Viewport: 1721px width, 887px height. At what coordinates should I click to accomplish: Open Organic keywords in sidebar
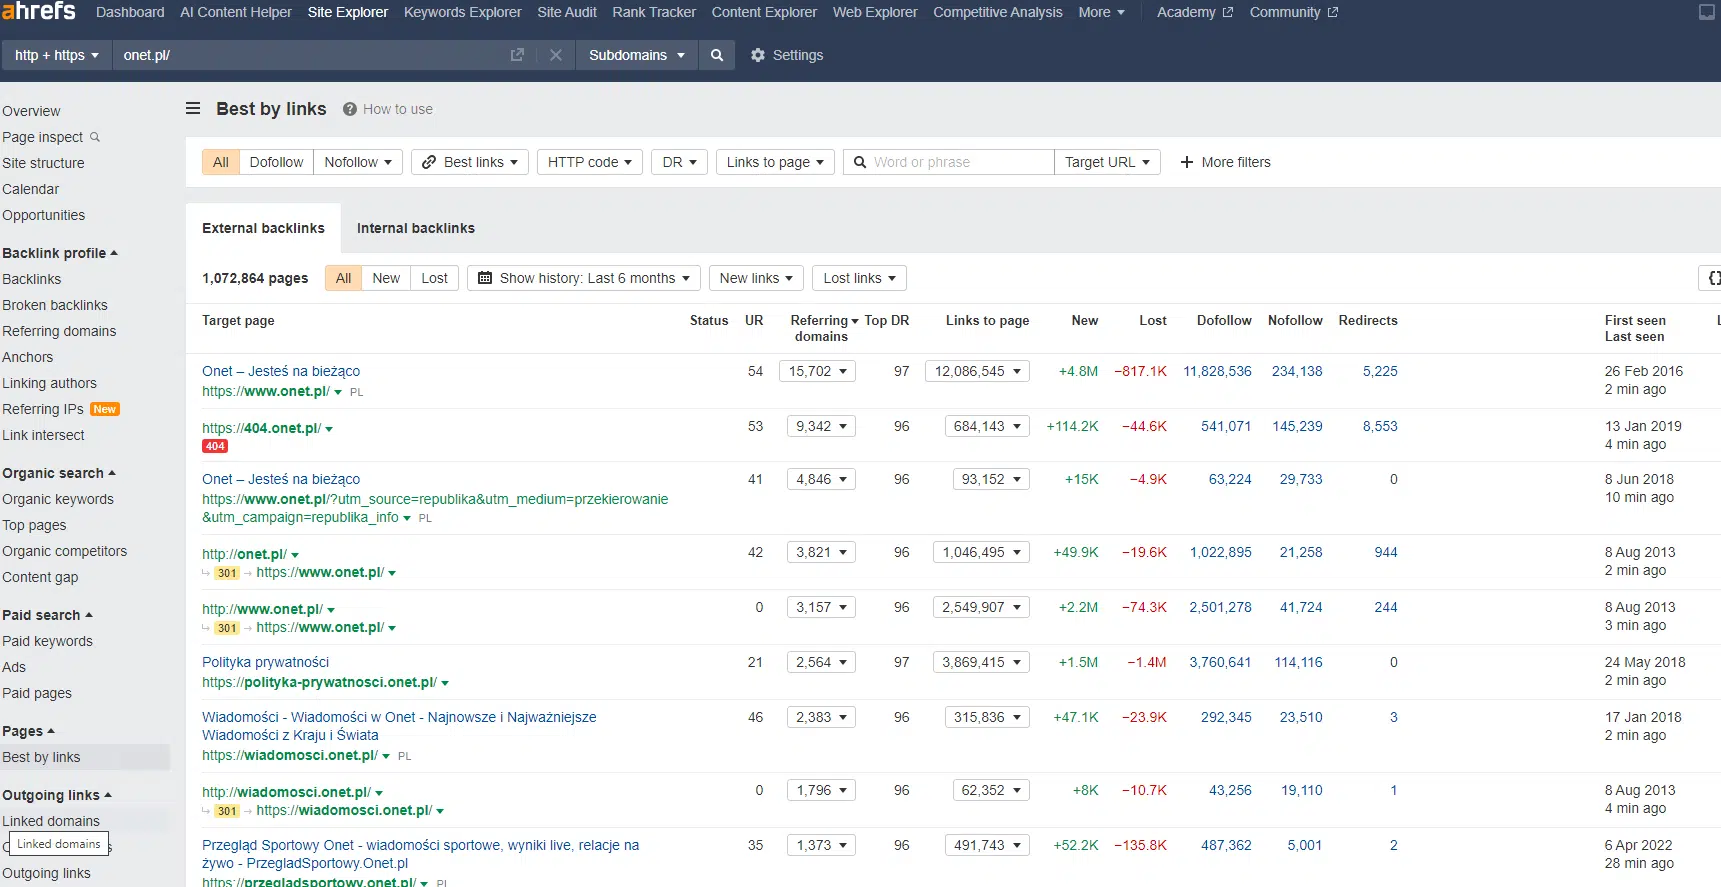(x=58, y=499)
